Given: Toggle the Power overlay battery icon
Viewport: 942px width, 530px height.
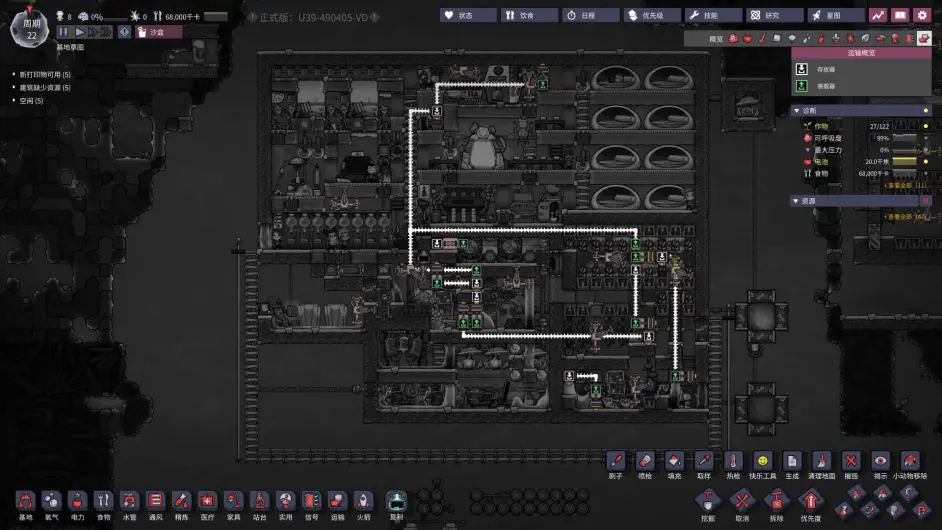Looking at the screenshot, I should pyautogui.click(x=747, y=38).
